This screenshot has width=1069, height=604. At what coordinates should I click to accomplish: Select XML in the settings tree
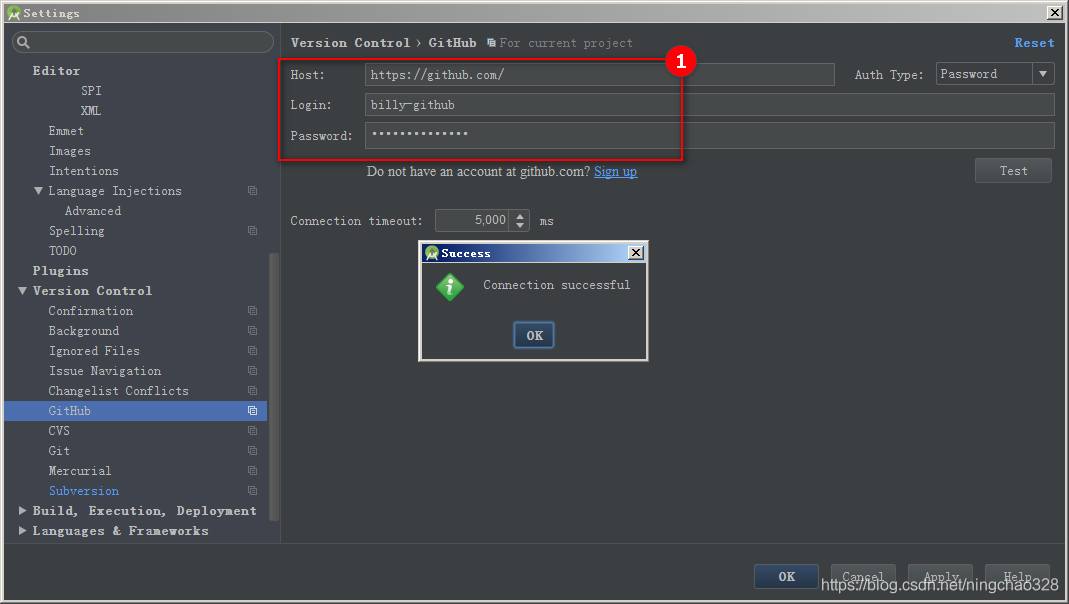[x=91, y=110]
